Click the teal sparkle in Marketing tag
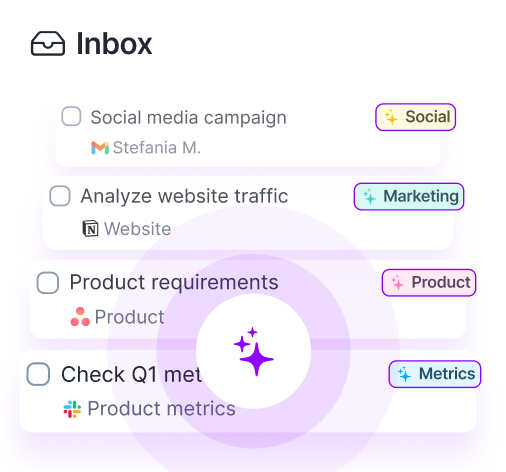506x472 pixels. pyautogui.click(x=369, y=197)
